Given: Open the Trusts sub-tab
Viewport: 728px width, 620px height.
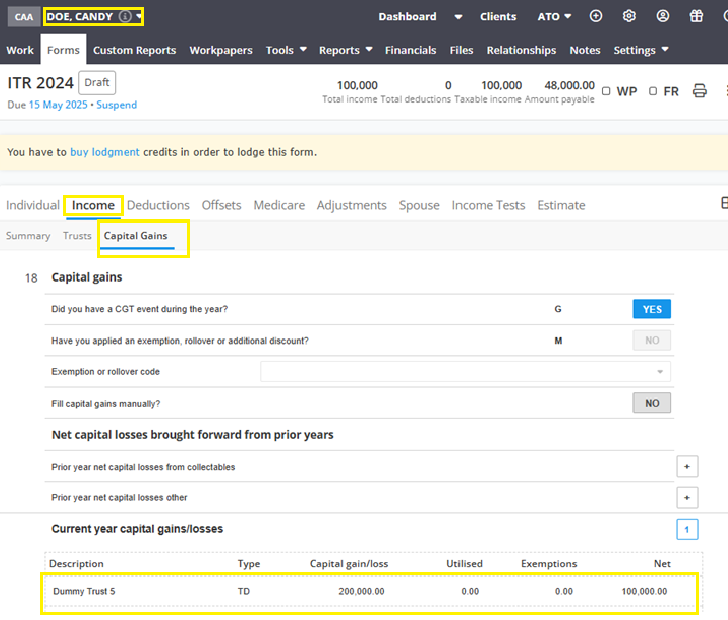Looking at the screenshot, I should [x=77, y=236].
